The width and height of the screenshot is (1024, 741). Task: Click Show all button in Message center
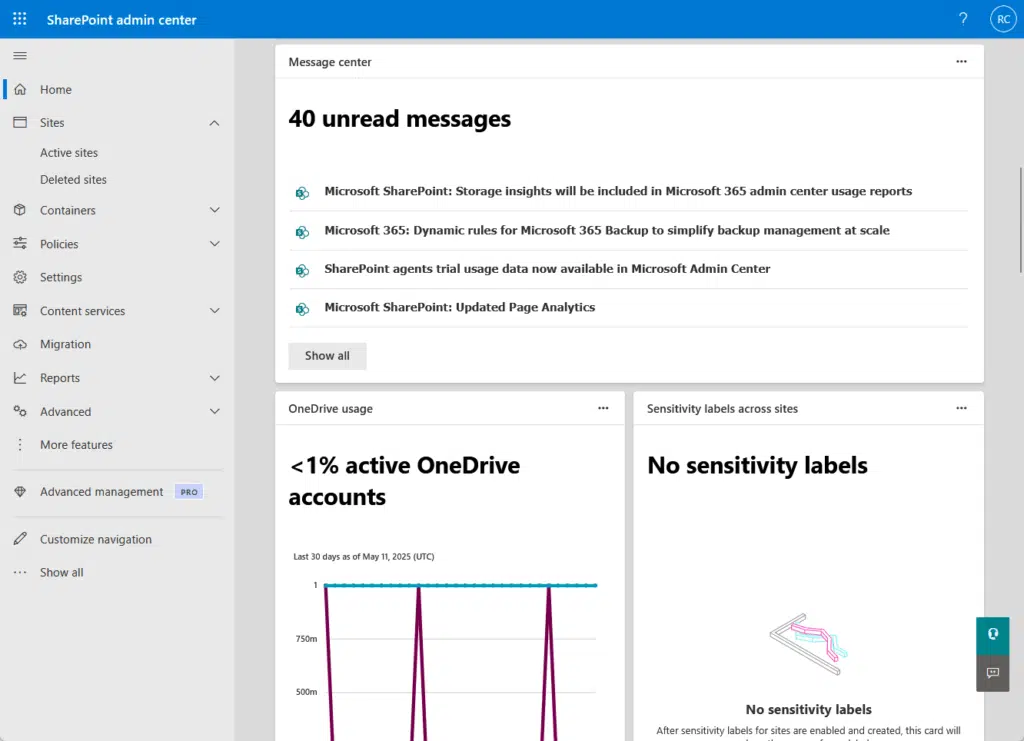(x=327, y=356)
